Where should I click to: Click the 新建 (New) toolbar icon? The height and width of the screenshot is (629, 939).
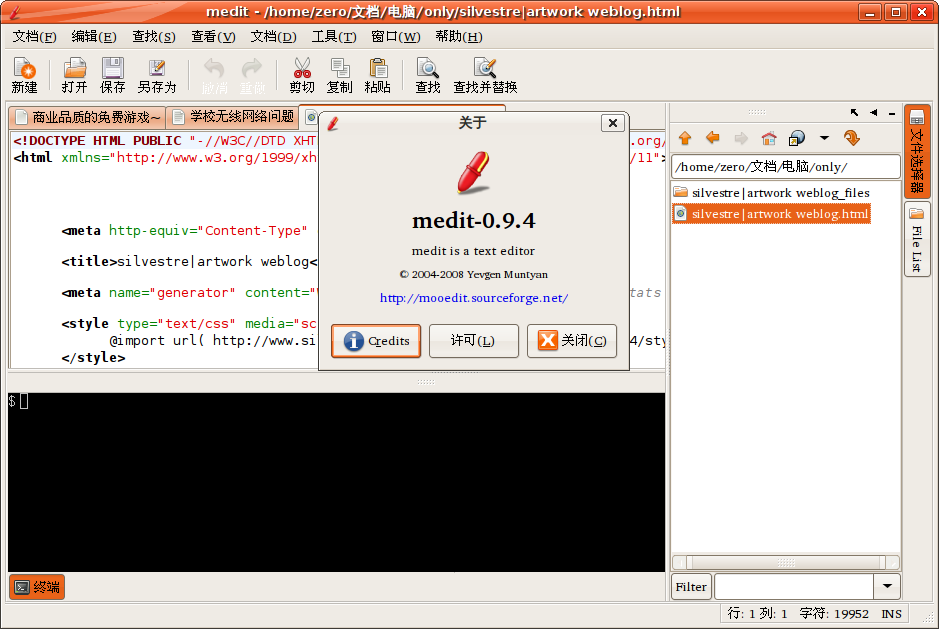(25, 75)
